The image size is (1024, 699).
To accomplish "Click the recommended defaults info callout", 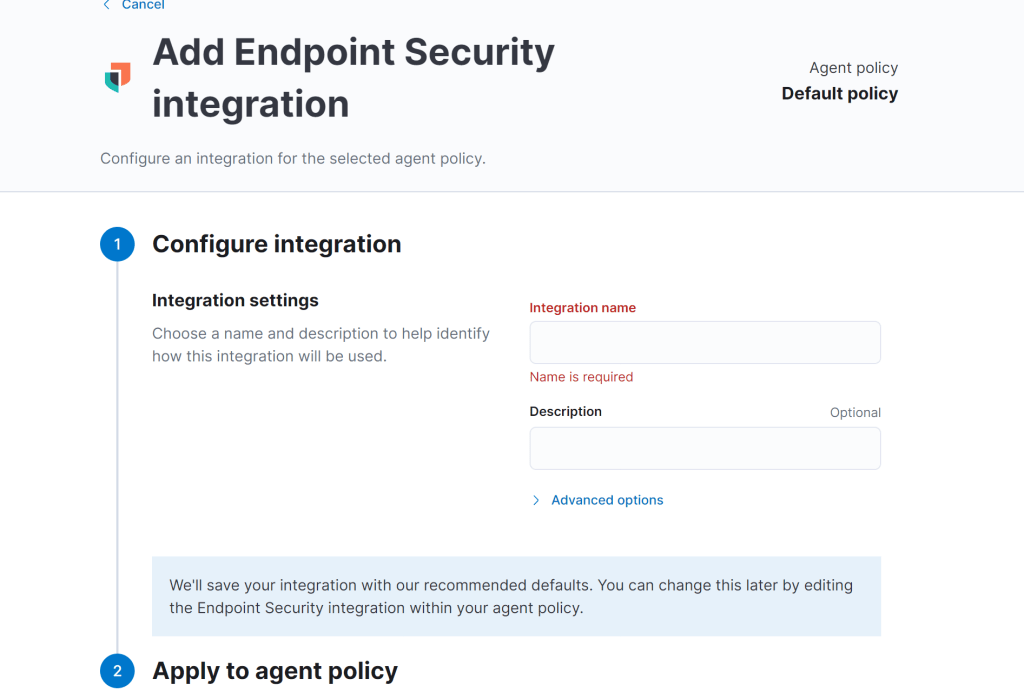I will click(516, 596).
